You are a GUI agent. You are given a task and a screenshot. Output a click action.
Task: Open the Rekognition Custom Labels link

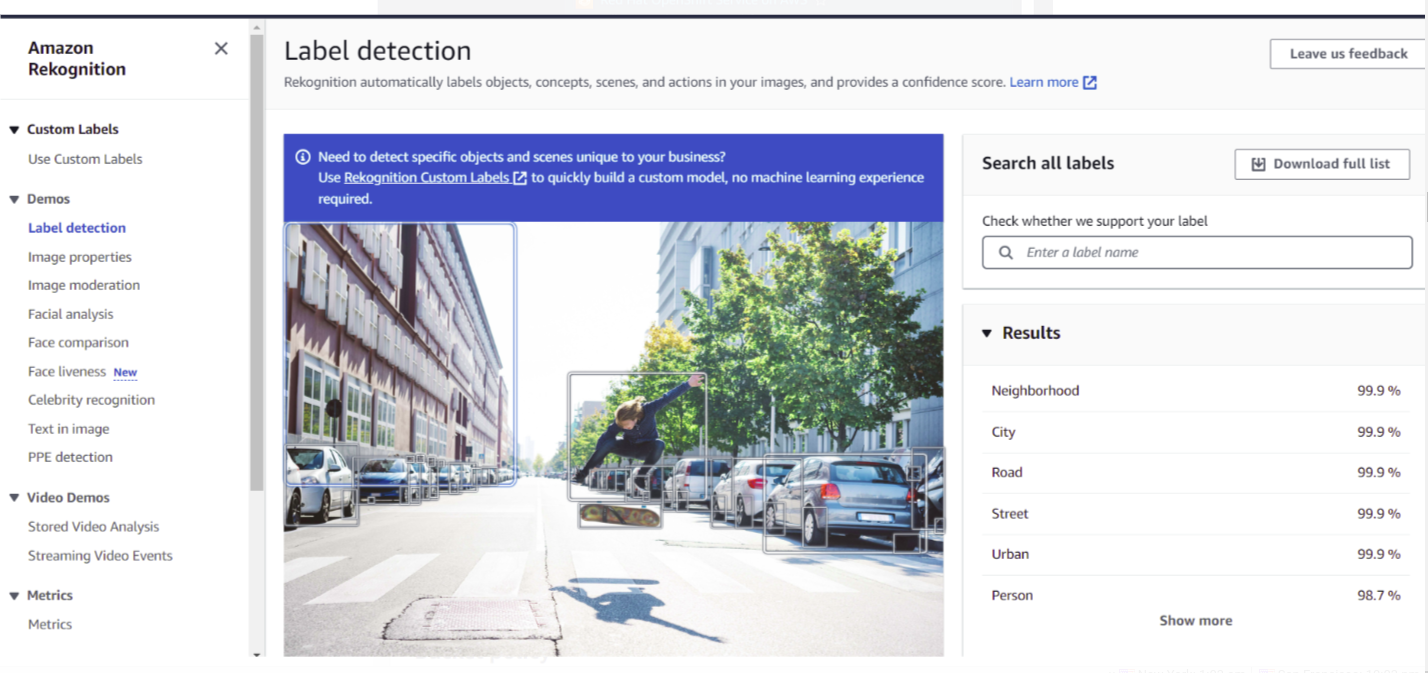click(426, 178)
